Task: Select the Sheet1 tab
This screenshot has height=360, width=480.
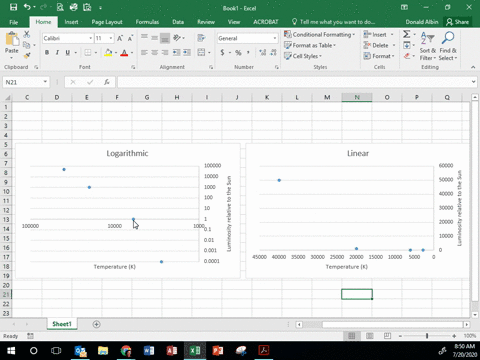Action: point(62,324)
